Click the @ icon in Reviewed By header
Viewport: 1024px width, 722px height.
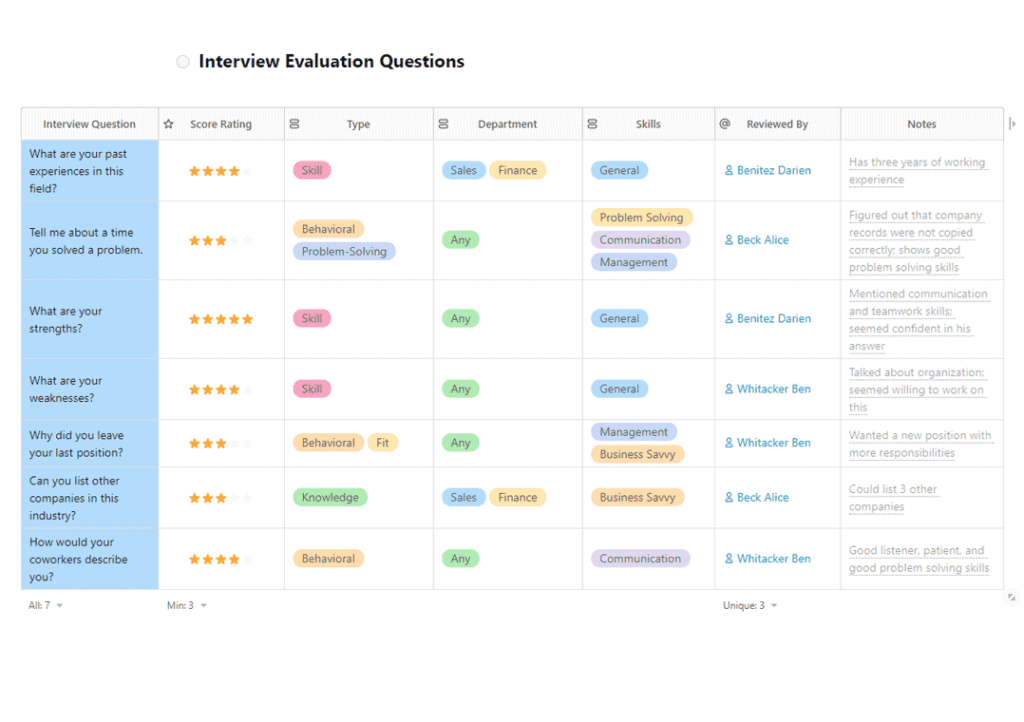pyautogui.click(x=725, y=124)
